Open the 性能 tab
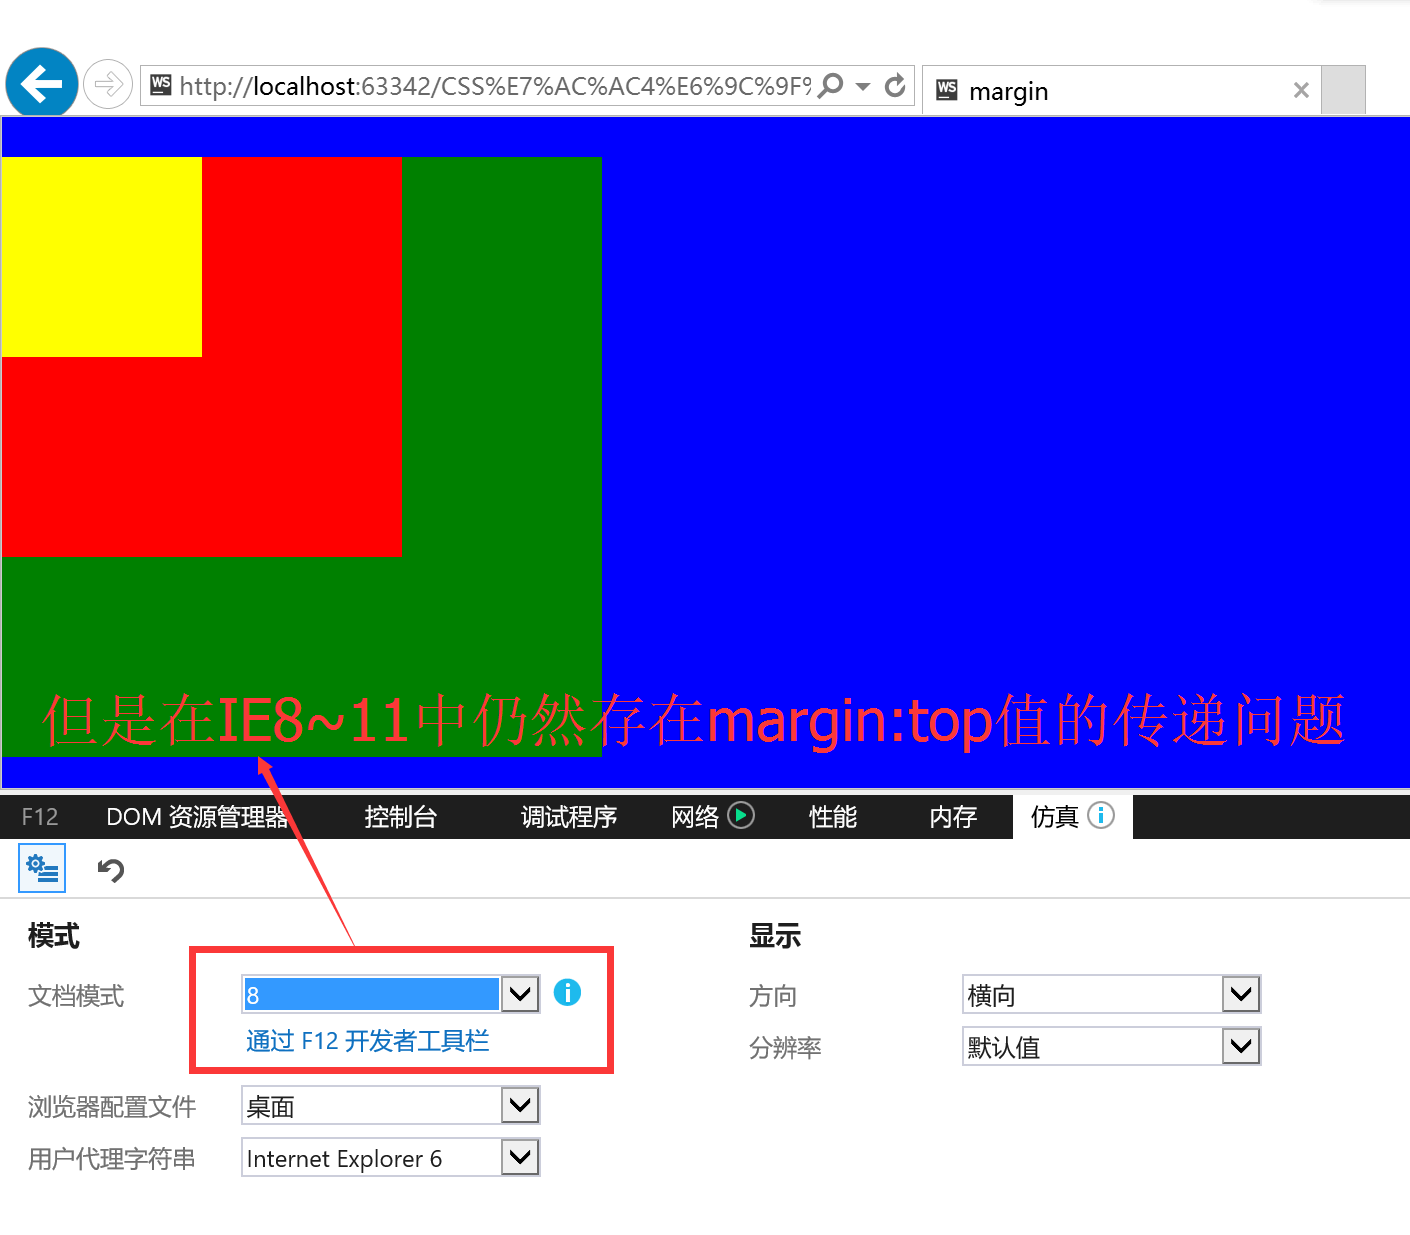Image resolution: width=1410 pixels, height=1235 pixels. (x=833, y=817)
